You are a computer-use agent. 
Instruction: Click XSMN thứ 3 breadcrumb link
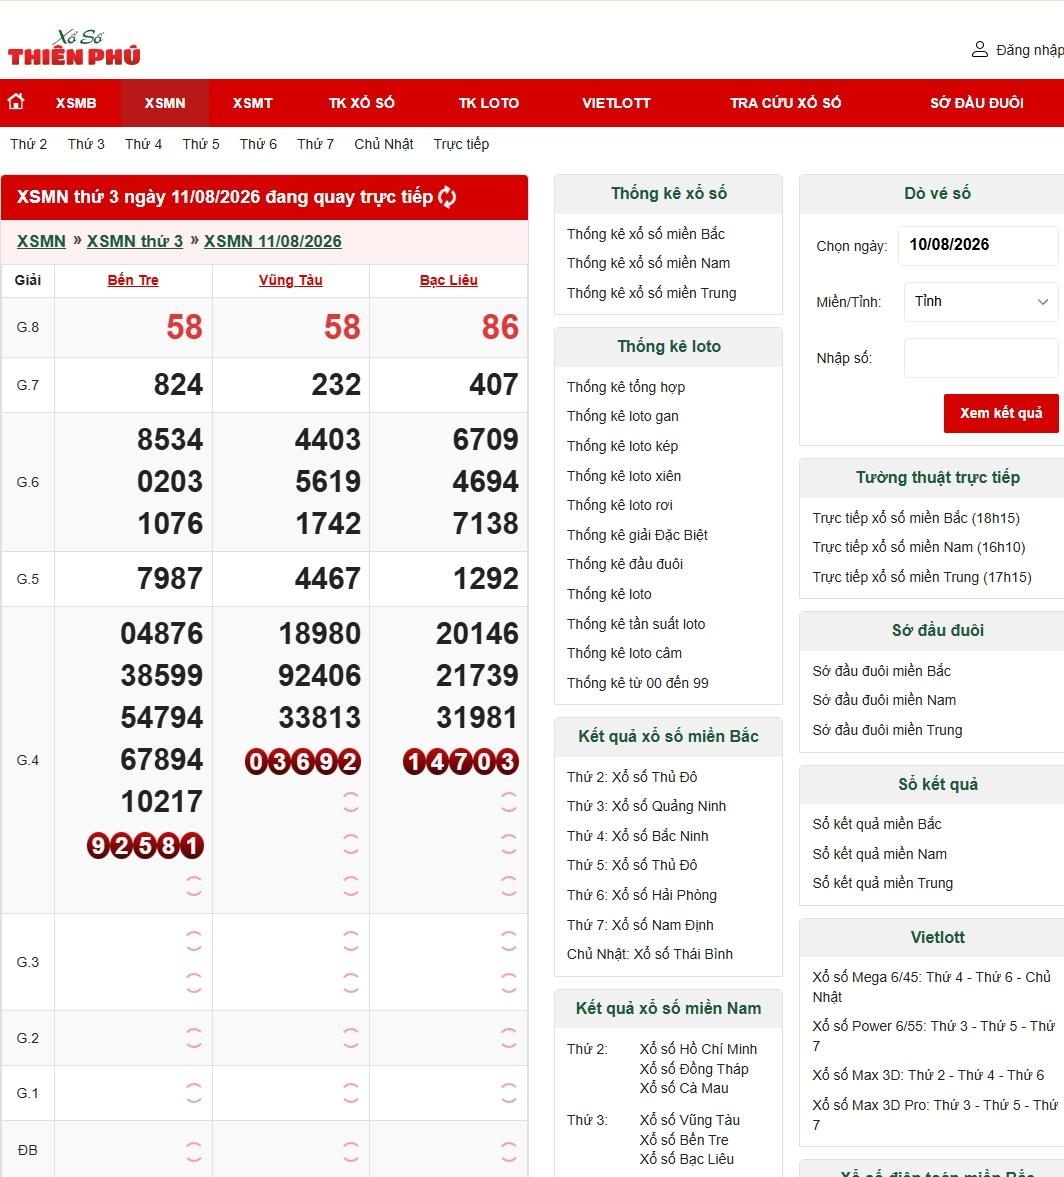pyautogui.click(x=135, y=241)
